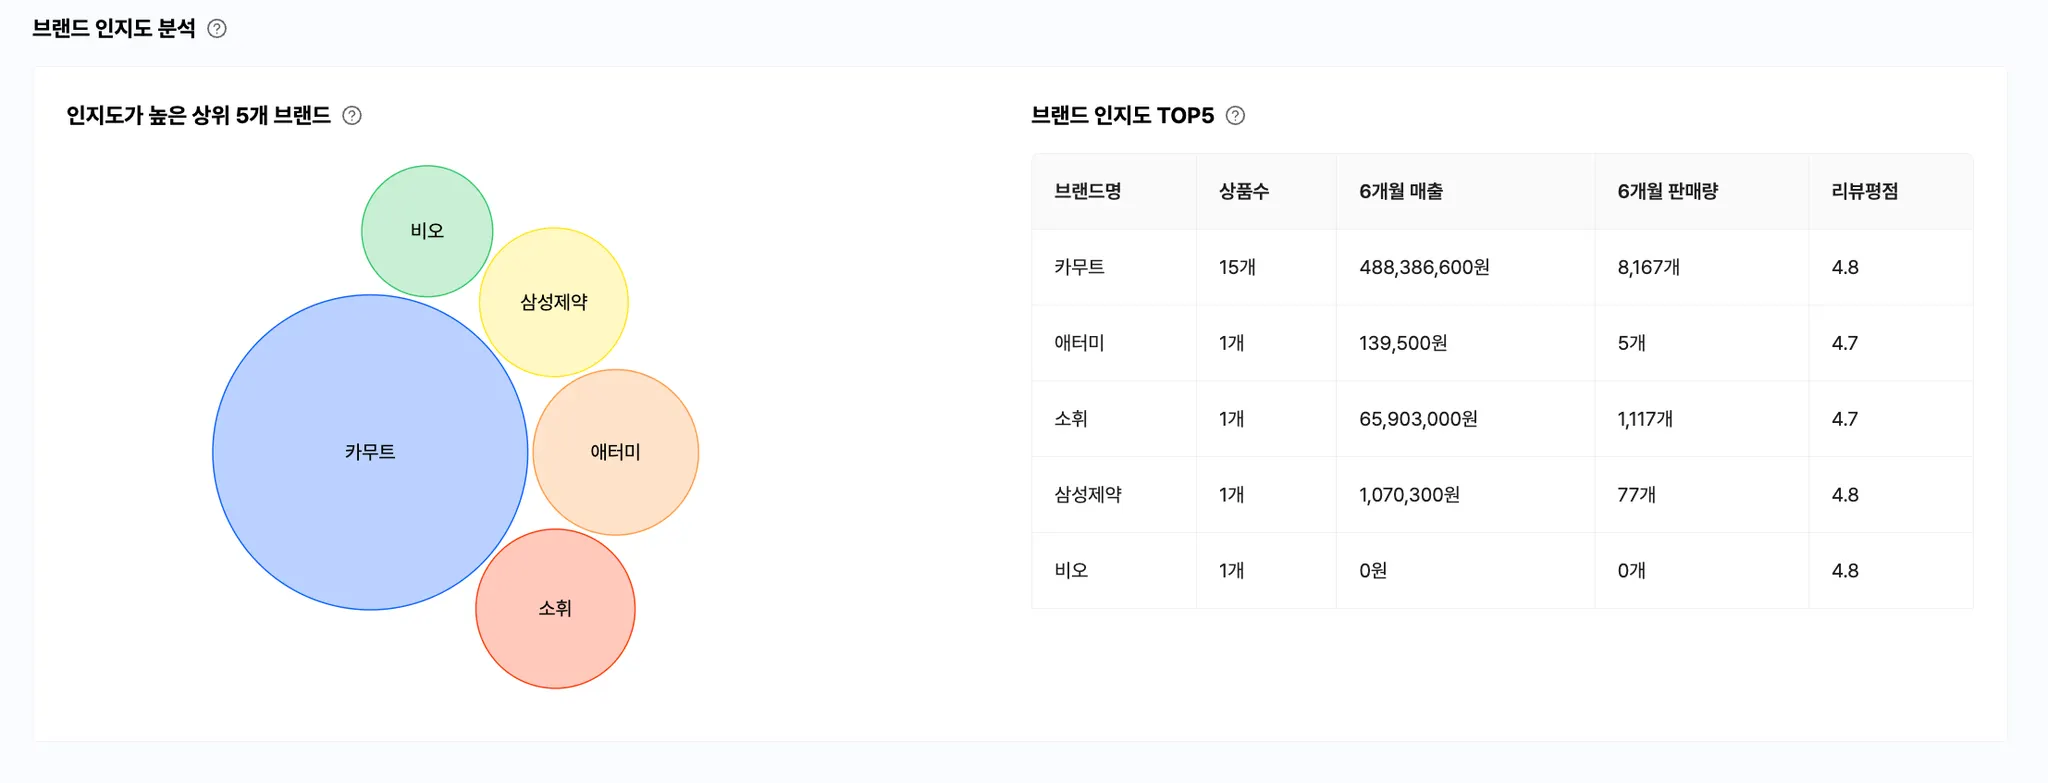Click the yellow 삼성제약 bubble
This screenshot has height=783, width=2048.
pyautogui.click(x=554, y=302)
